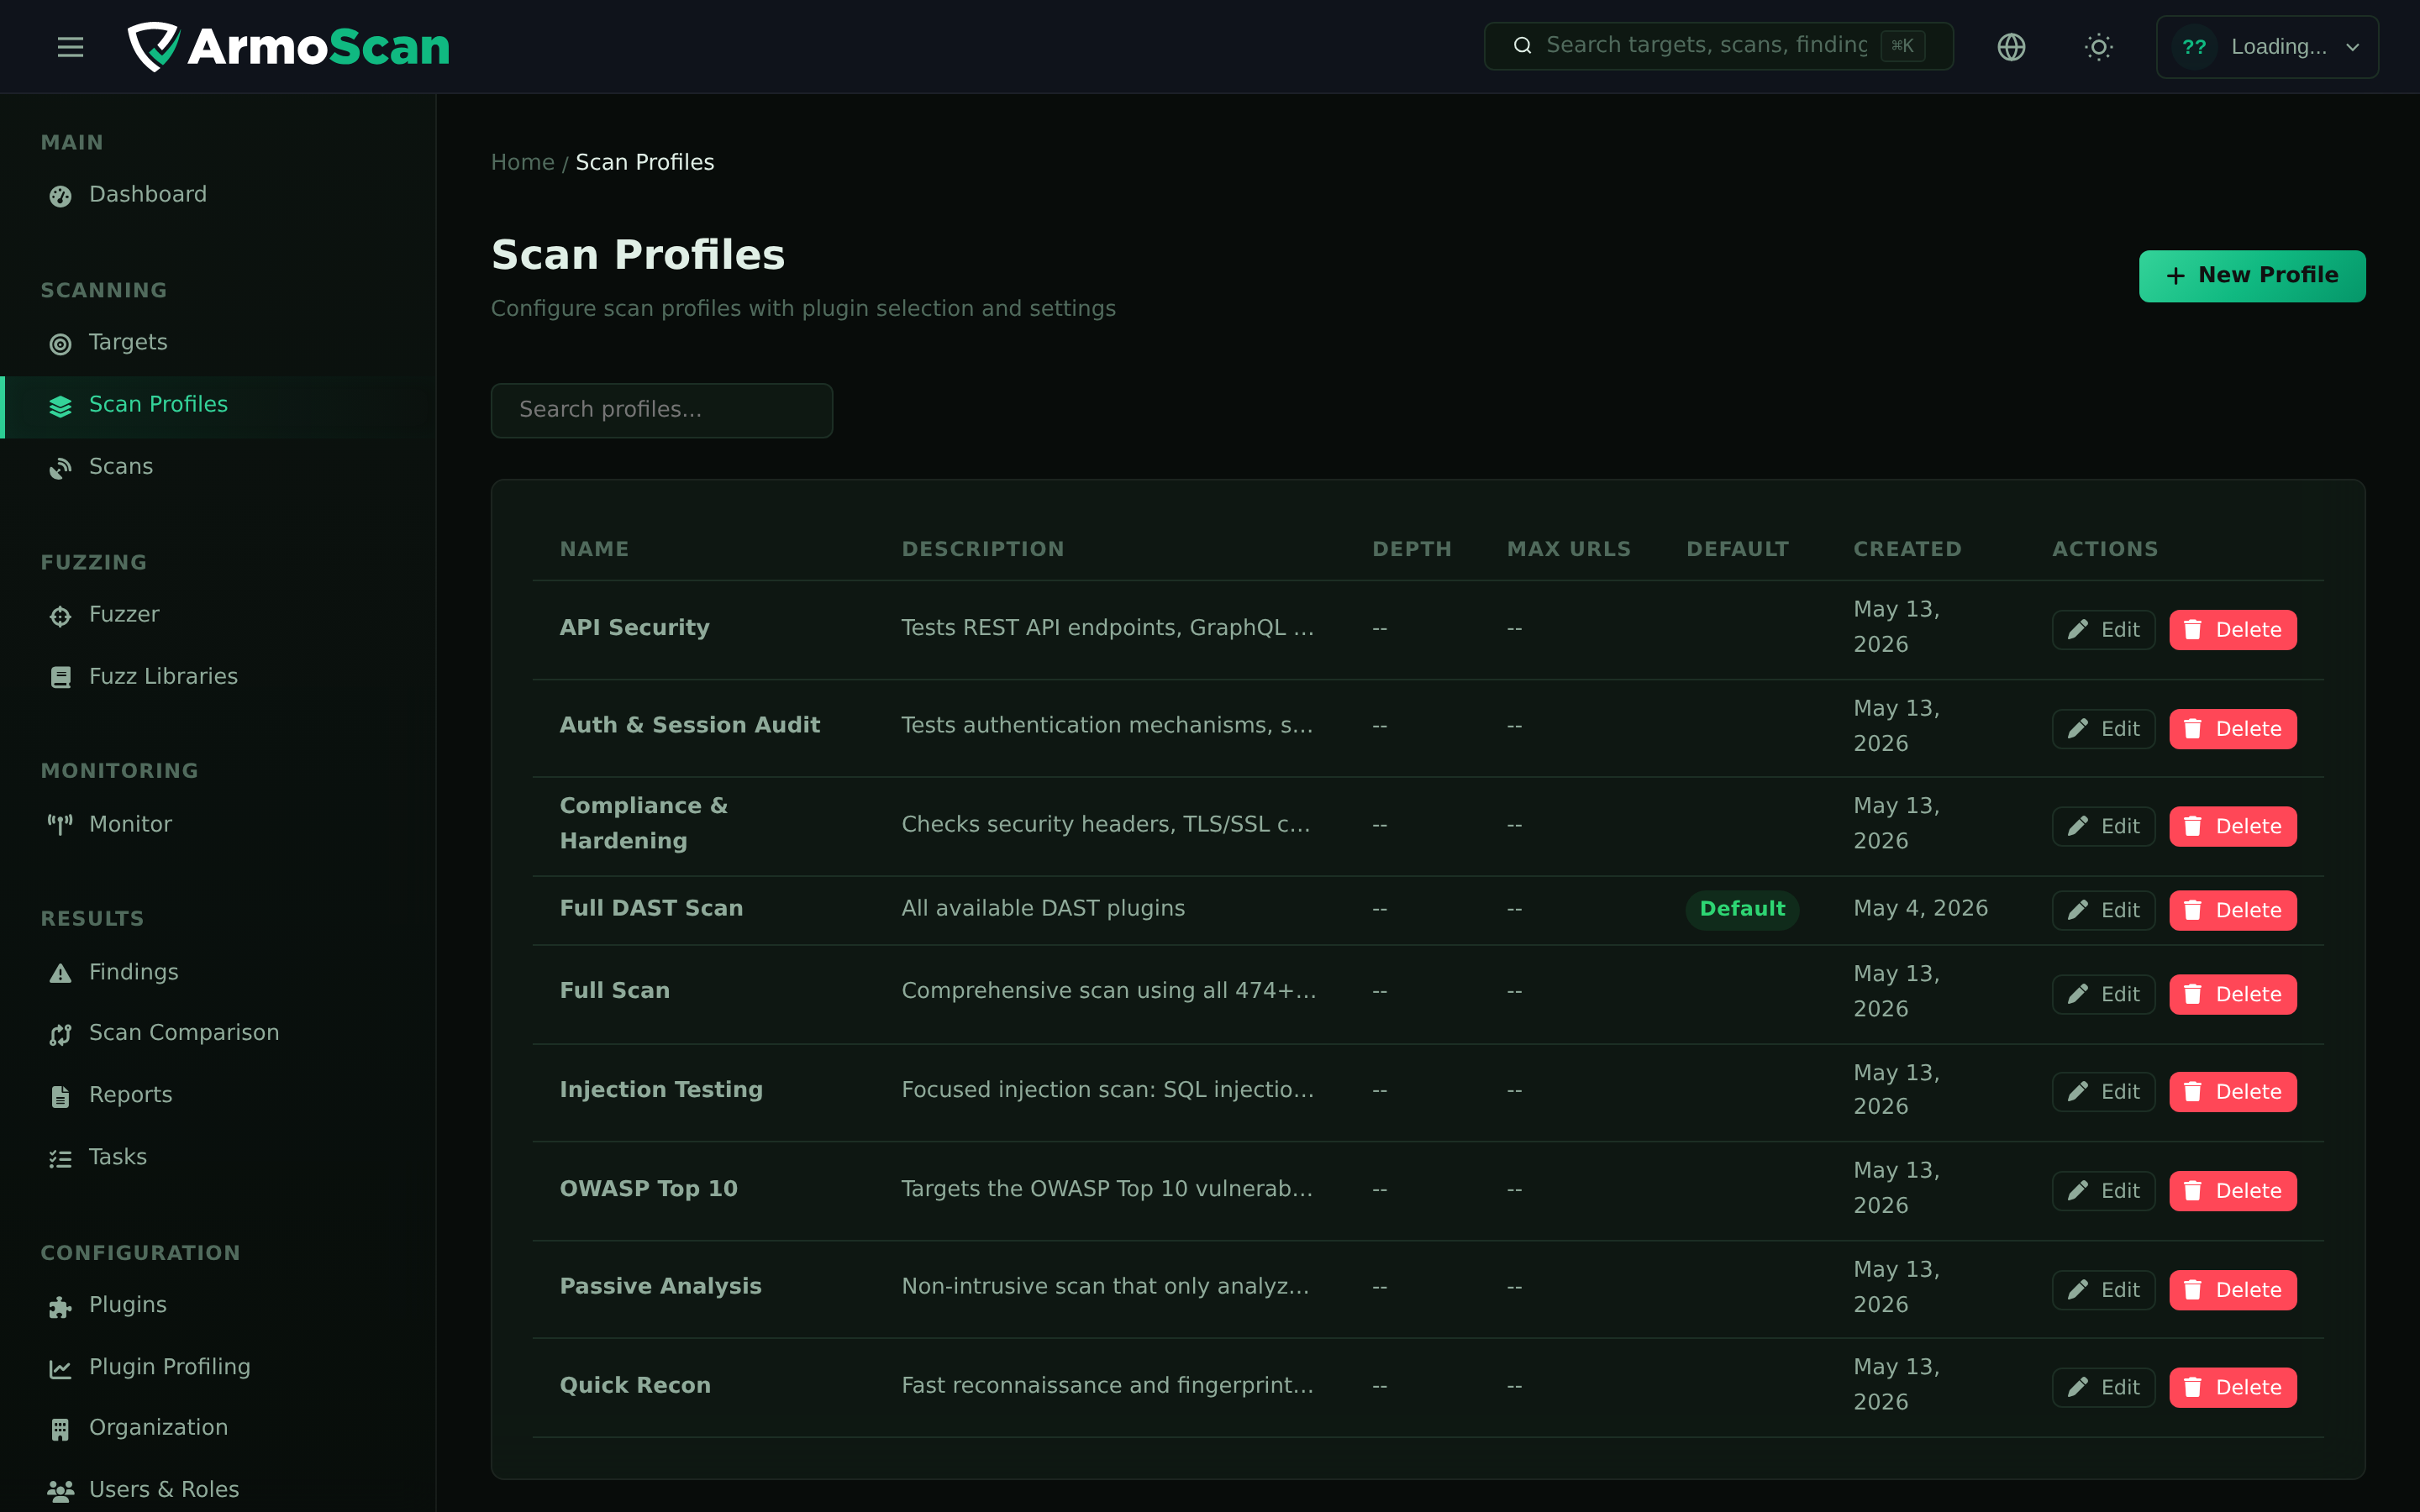The height and width of the screenshot is (1512, 2420).
Task: Click the Scan Comparison icon
Action: [61, 1034]
